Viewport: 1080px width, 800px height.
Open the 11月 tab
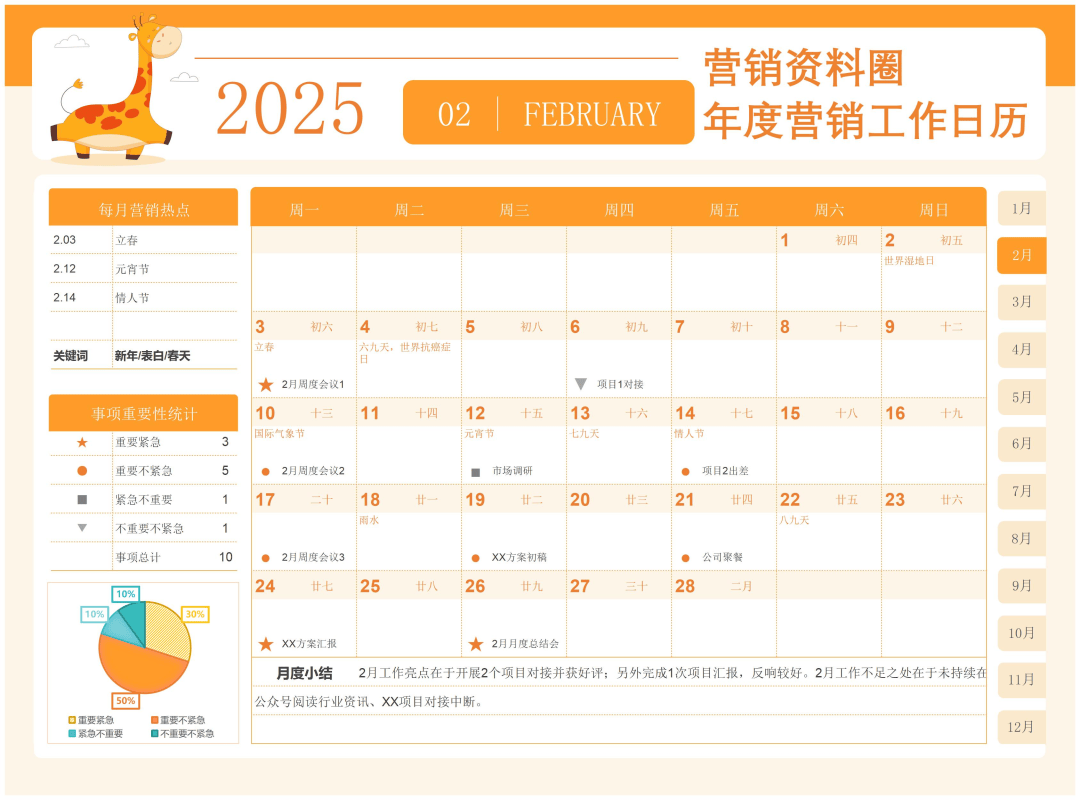coord(1021,679)
